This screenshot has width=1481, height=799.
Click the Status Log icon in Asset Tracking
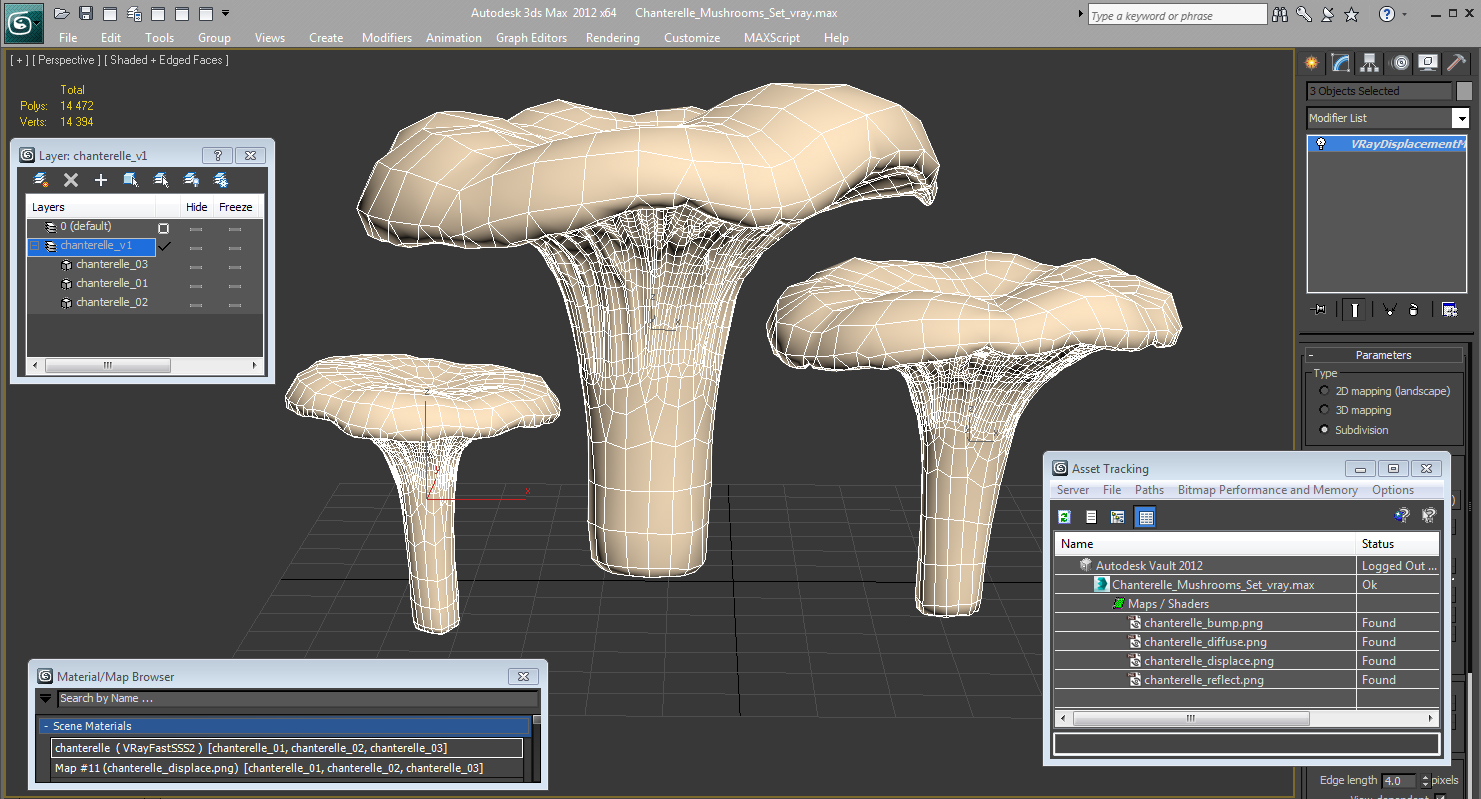(x=1091, y=517)
